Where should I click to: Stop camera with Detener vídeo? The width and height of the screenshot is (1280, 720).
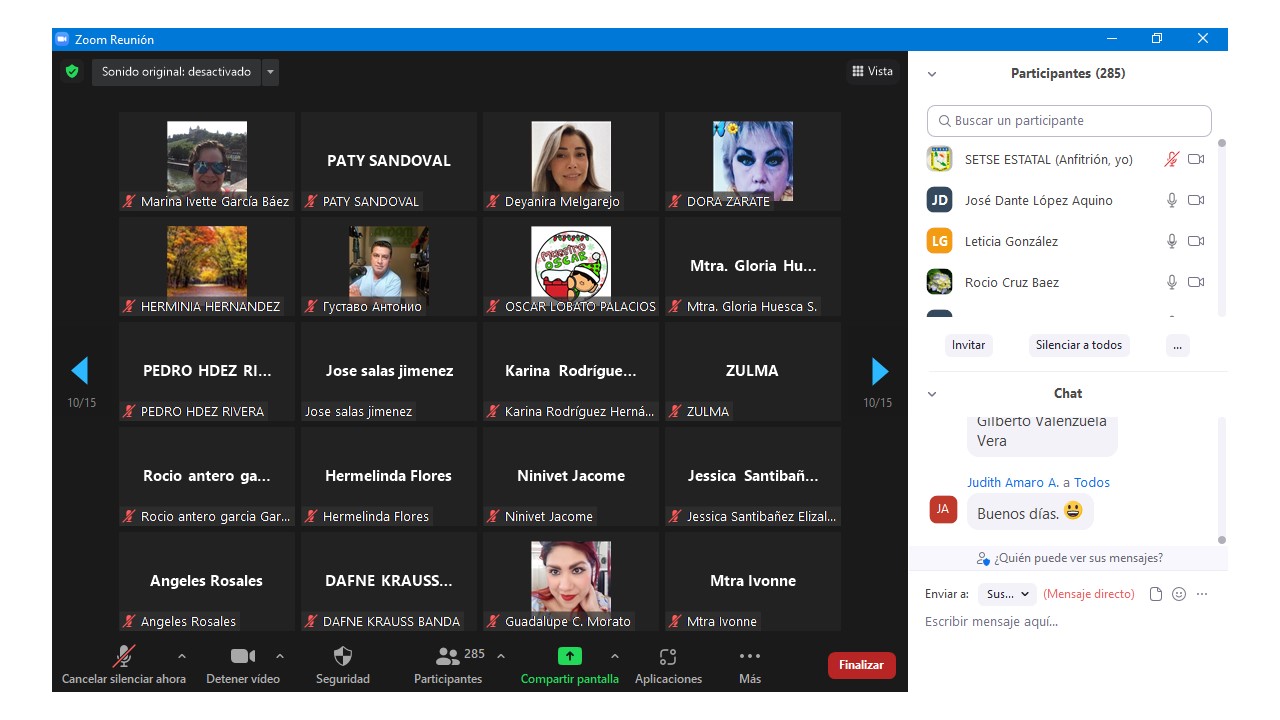click(x=243, y=656)
